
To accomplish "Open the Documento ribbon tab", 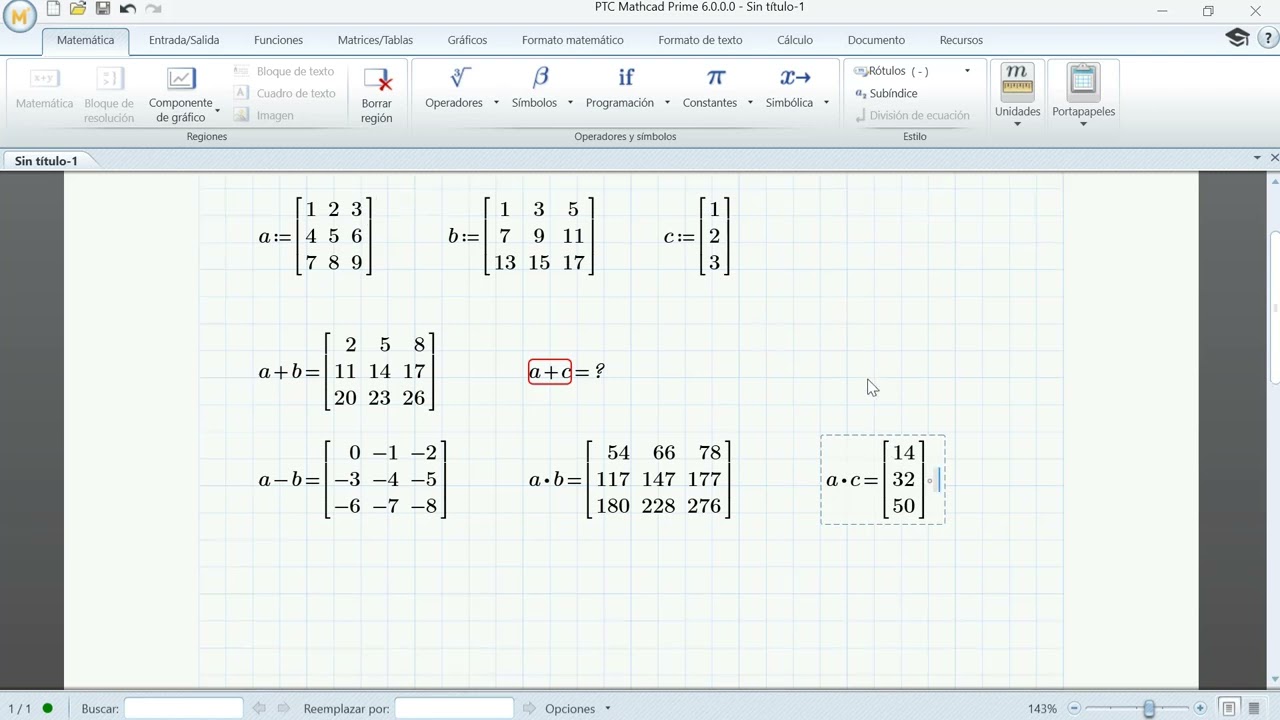I will 876,40.
